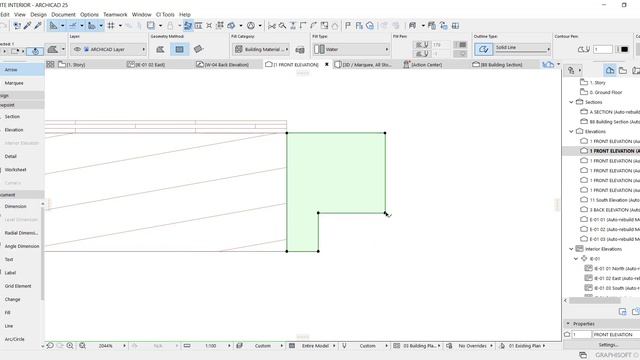
Task: Open the Options menu
Action: (x=89, y=14)
